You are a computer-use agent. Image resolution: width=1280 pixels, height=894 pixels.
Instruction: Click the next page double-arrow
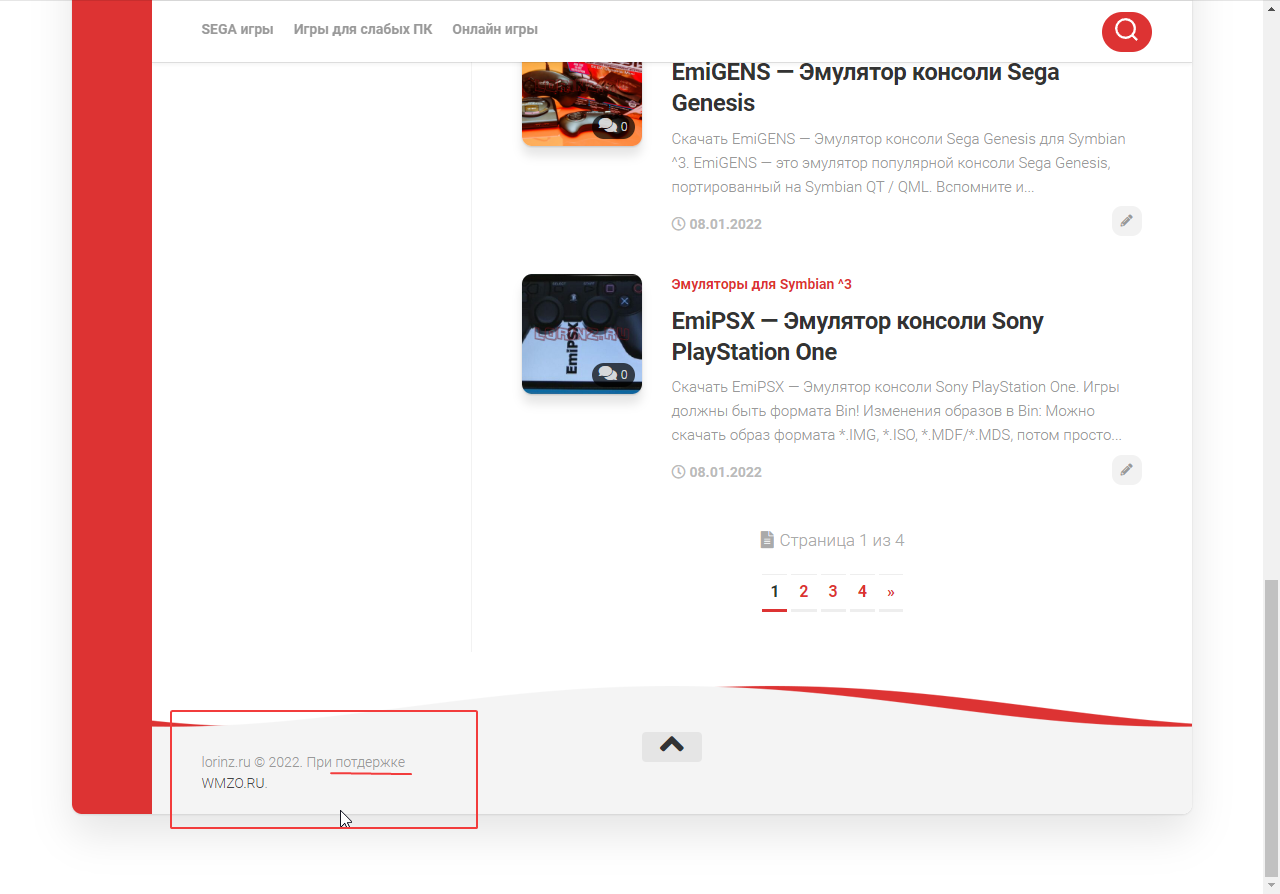[x=890, y=592]
